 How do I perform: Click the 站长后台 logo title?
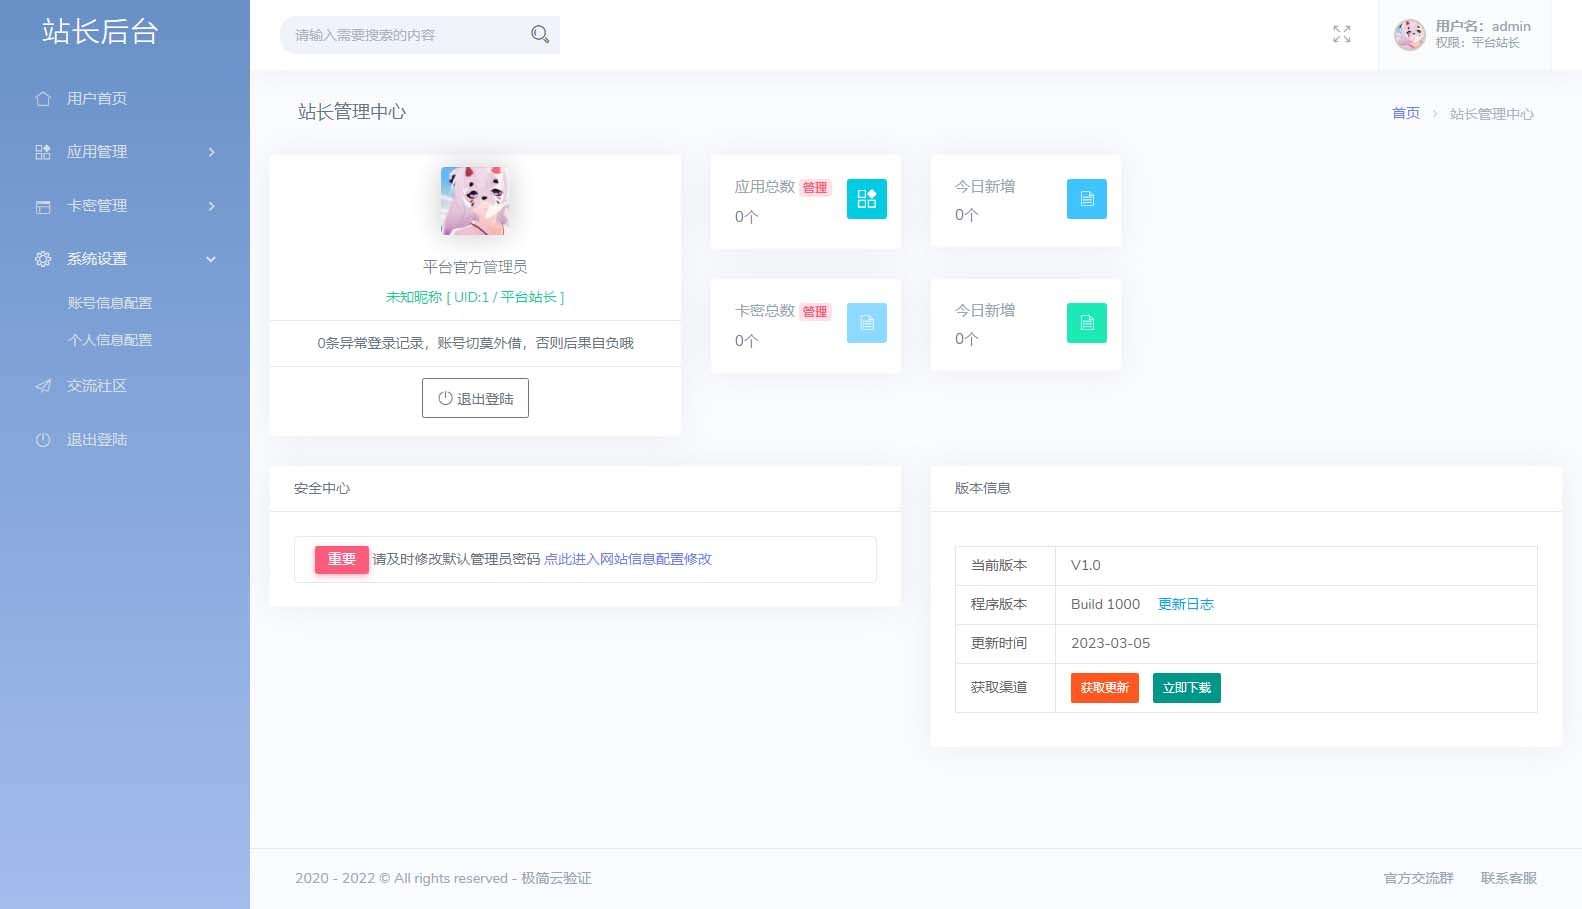click(x=100, y=31)
